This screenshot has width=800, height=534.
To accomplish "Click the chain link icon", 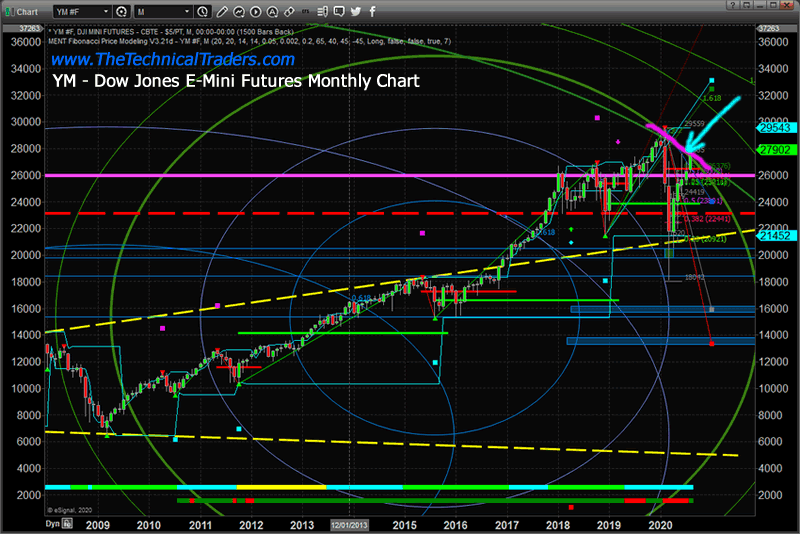I will coord(289,11).
